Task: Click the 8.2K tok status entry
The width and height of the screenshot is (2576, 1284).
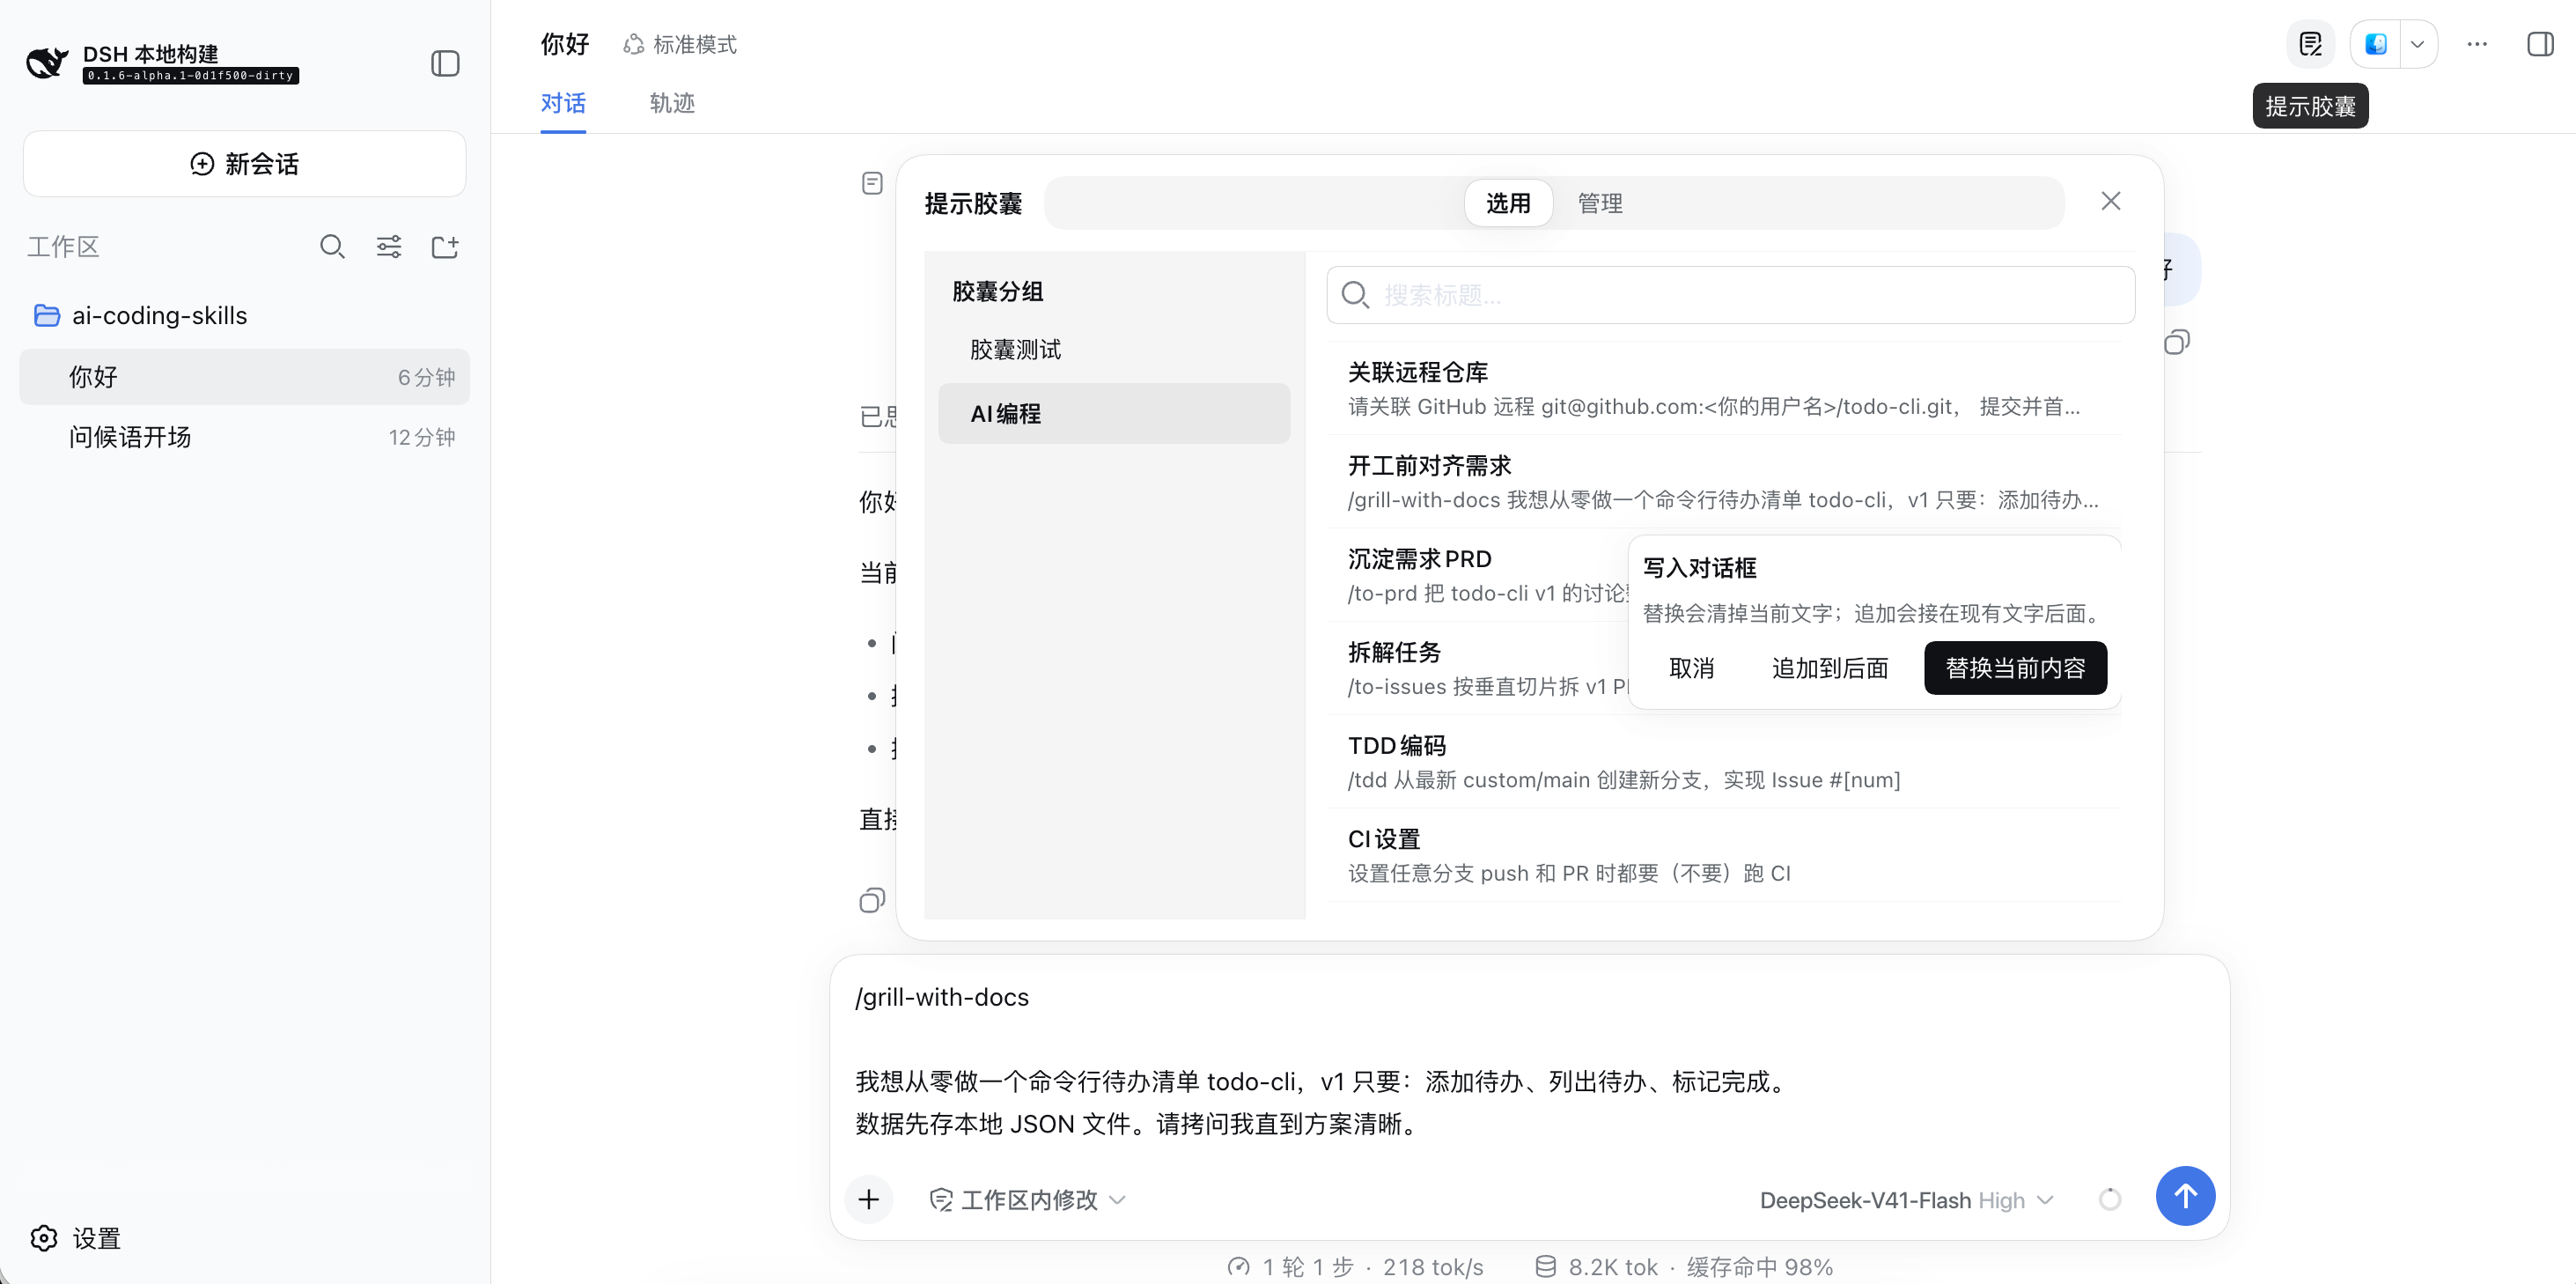Action: tap(1597, 1266)
